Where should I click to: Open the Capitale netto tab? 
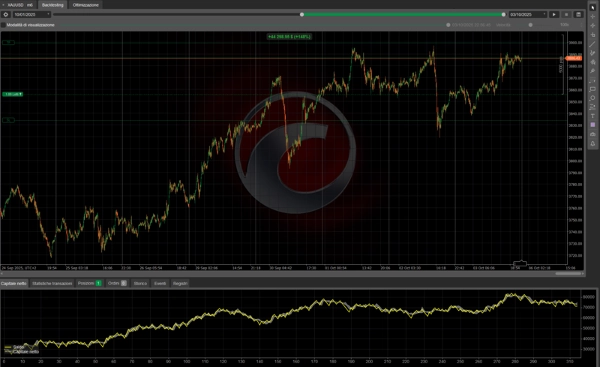tap(14, 284)
